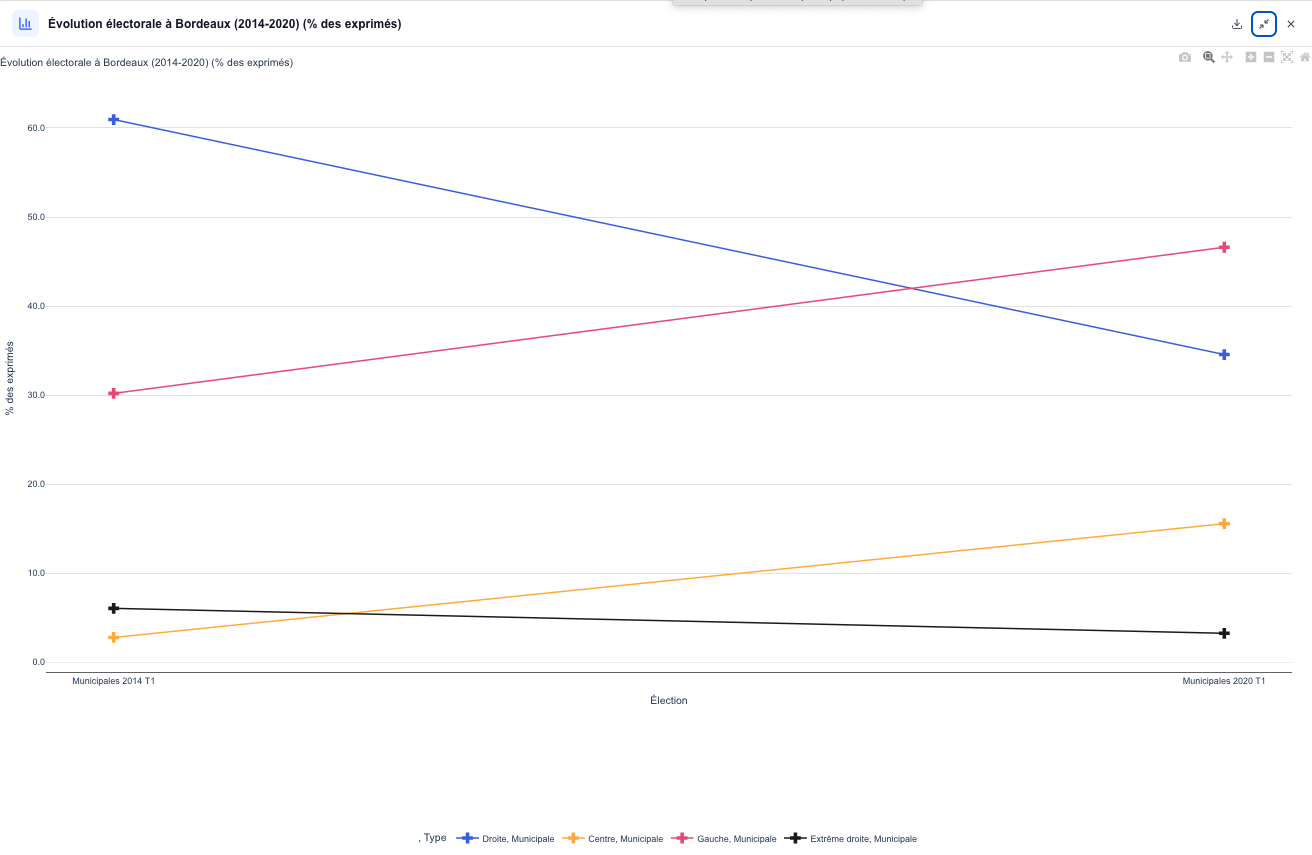1312x855 pixels.
Task: Click Droite data point at Municipales 2014
Action: [114, 120]
